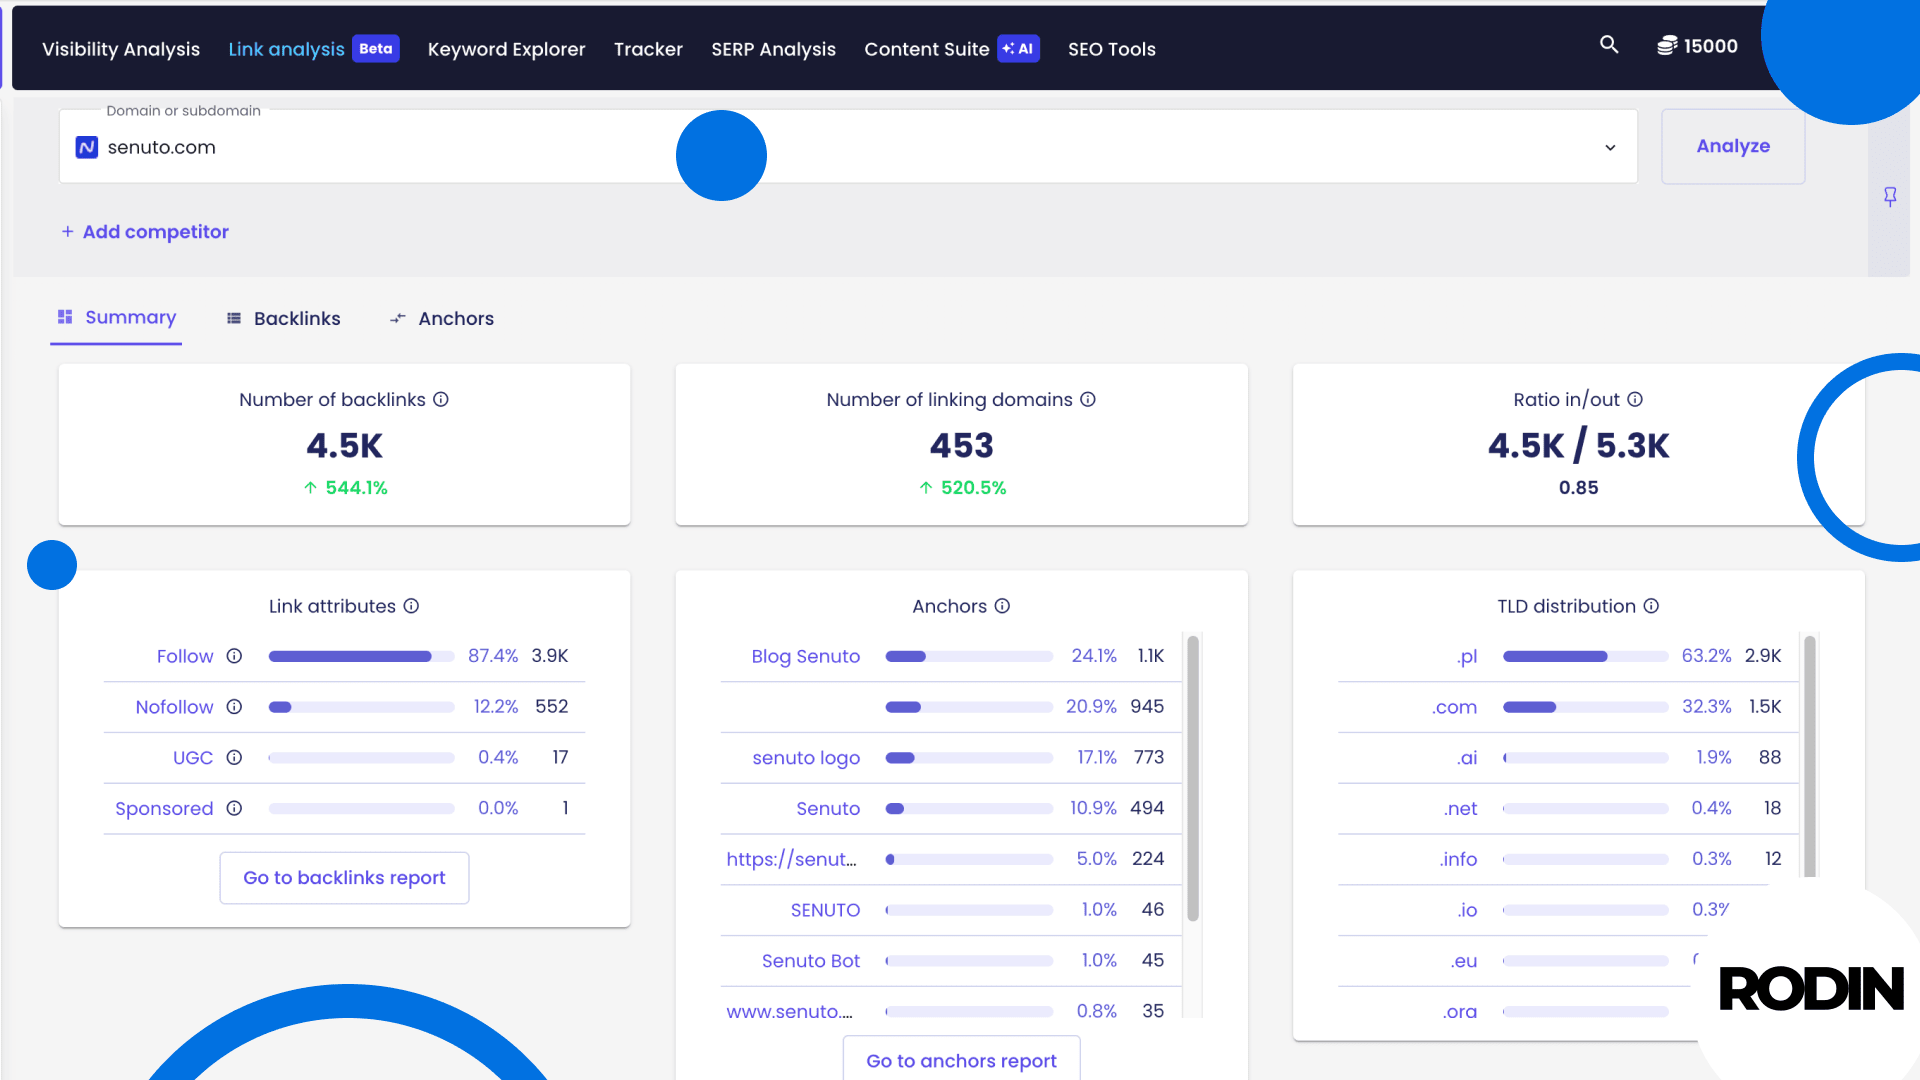Click the pin icon on right edge

click(x=1890, y=197)
